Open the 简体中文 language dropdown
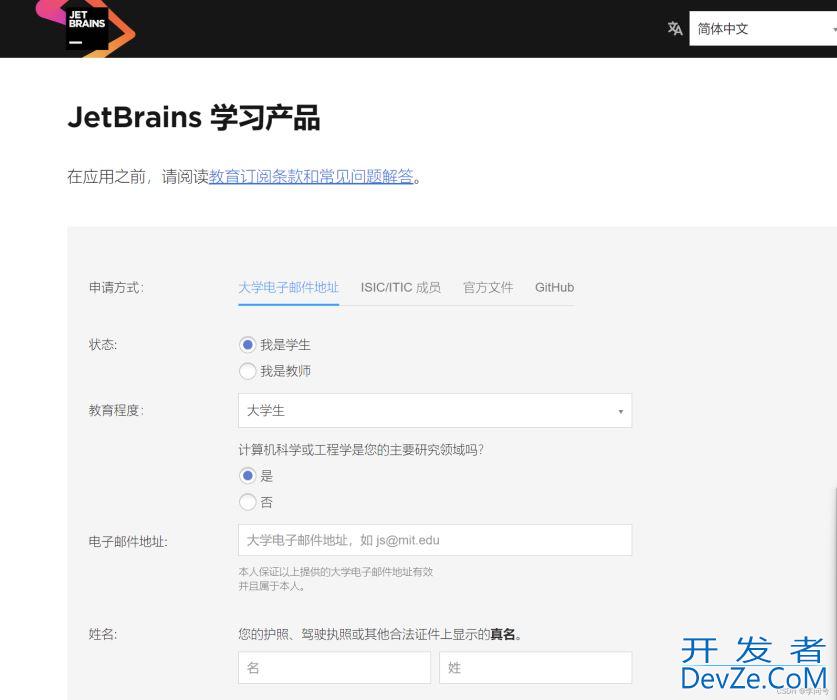 pyautogui.click(x=763, y=28)
